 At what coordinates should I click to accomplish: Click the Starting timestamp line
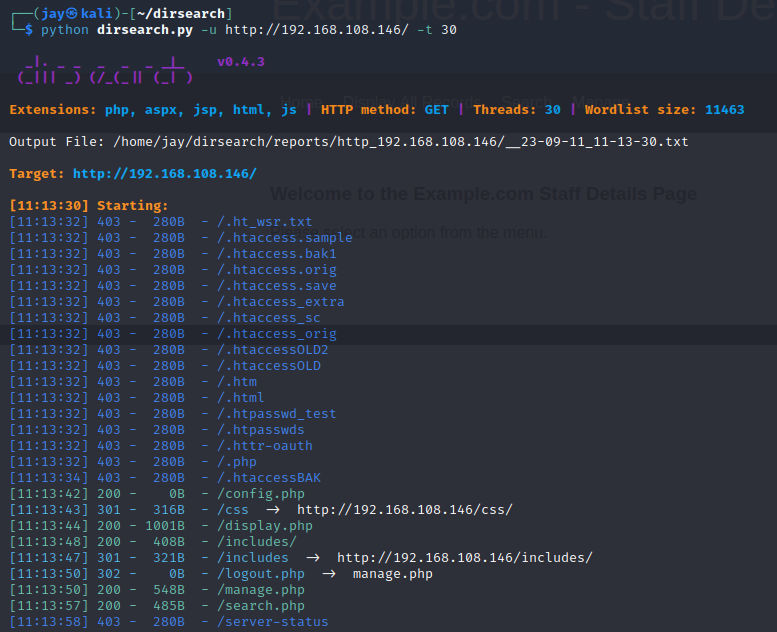(x=89, y=205)
